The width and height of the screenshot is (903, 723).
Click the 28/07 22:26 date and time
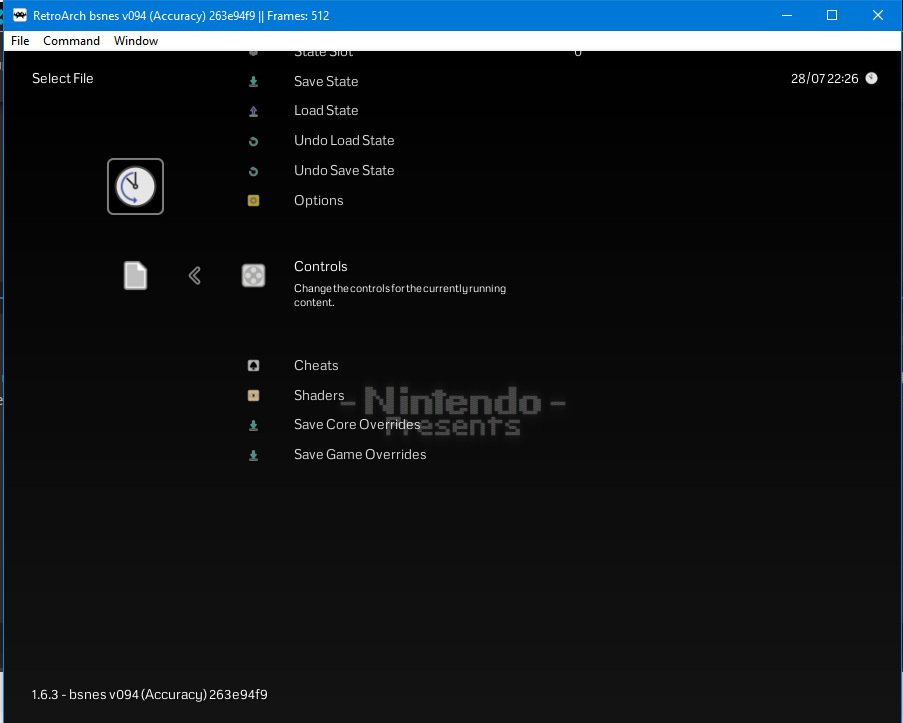point(825,78)
